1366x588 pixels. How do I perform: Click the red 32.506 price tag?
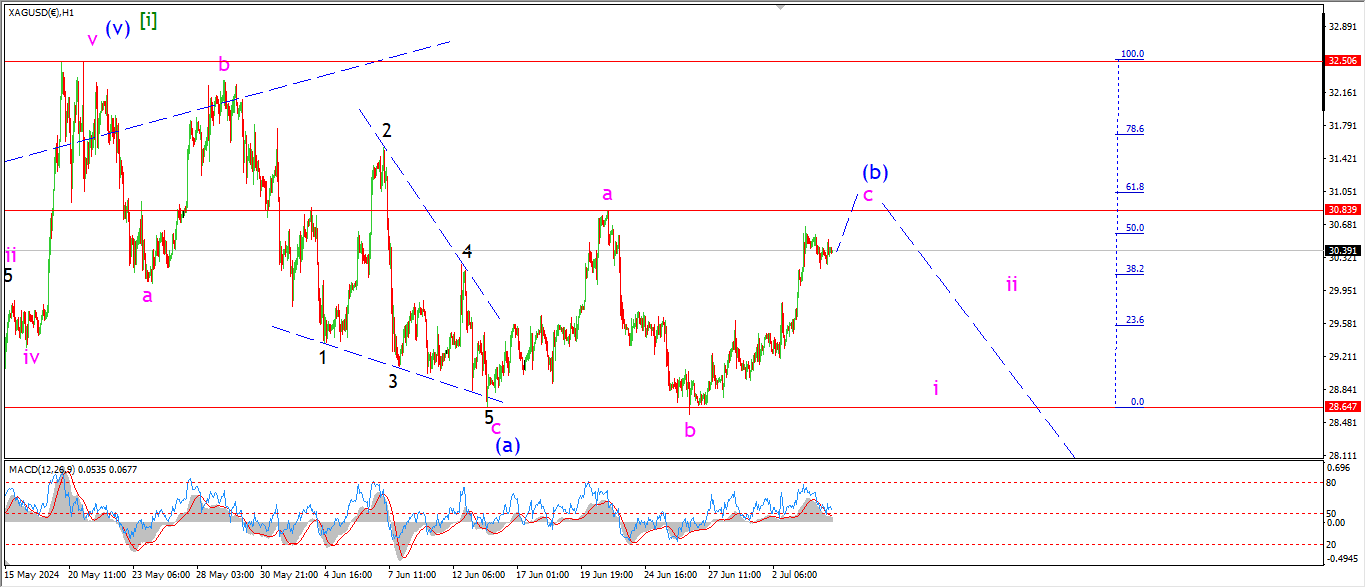(x=1341, y=60)
